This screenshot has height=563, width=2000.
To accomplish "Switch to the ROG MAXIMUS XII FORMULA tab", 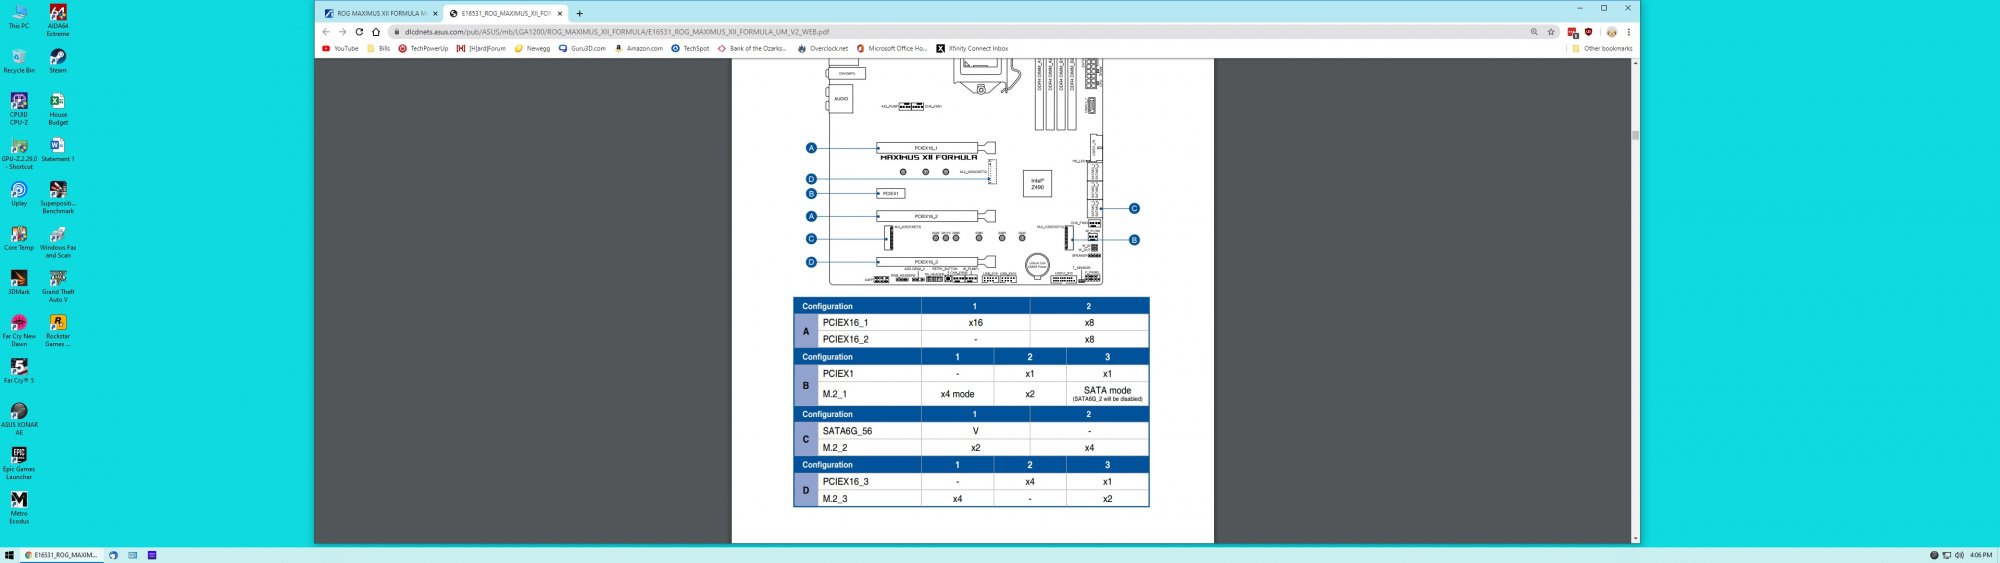I will (380, 14).
